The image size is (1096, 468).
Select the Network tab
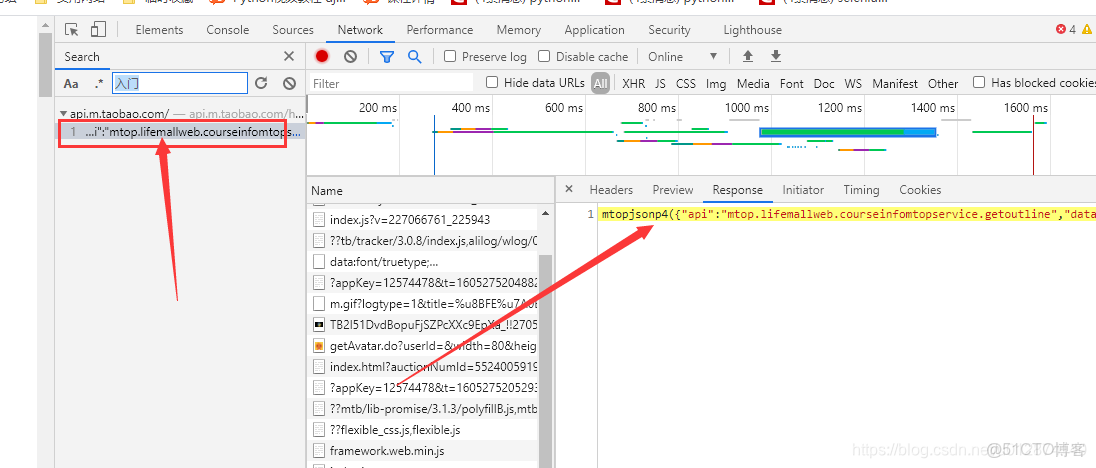click(360, 30)
